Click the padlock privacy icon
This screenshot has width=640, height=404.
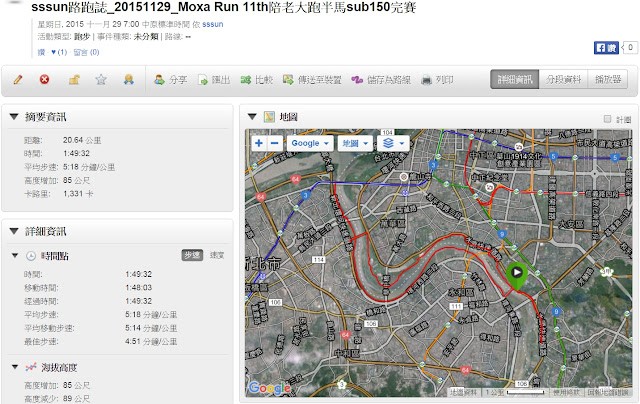73,80
